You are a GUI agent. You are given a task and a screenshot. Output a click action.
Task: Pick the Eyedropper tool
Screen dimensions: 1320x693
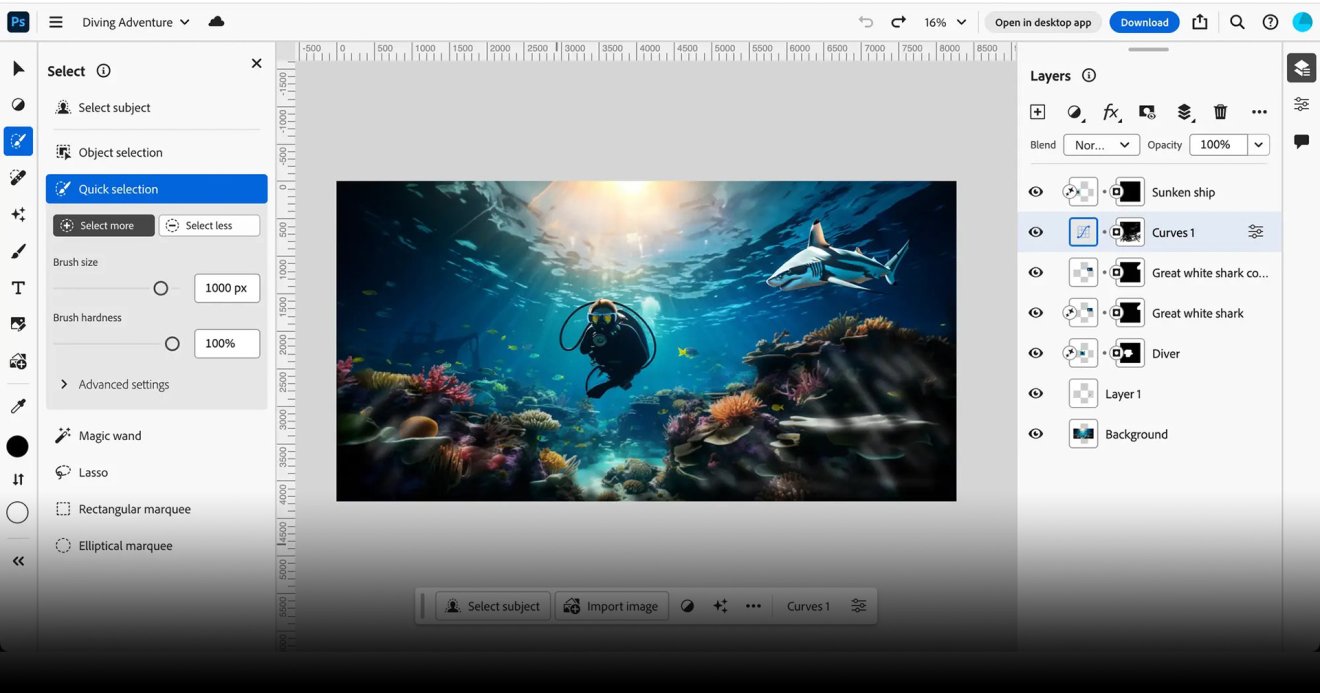coord(18,406)
